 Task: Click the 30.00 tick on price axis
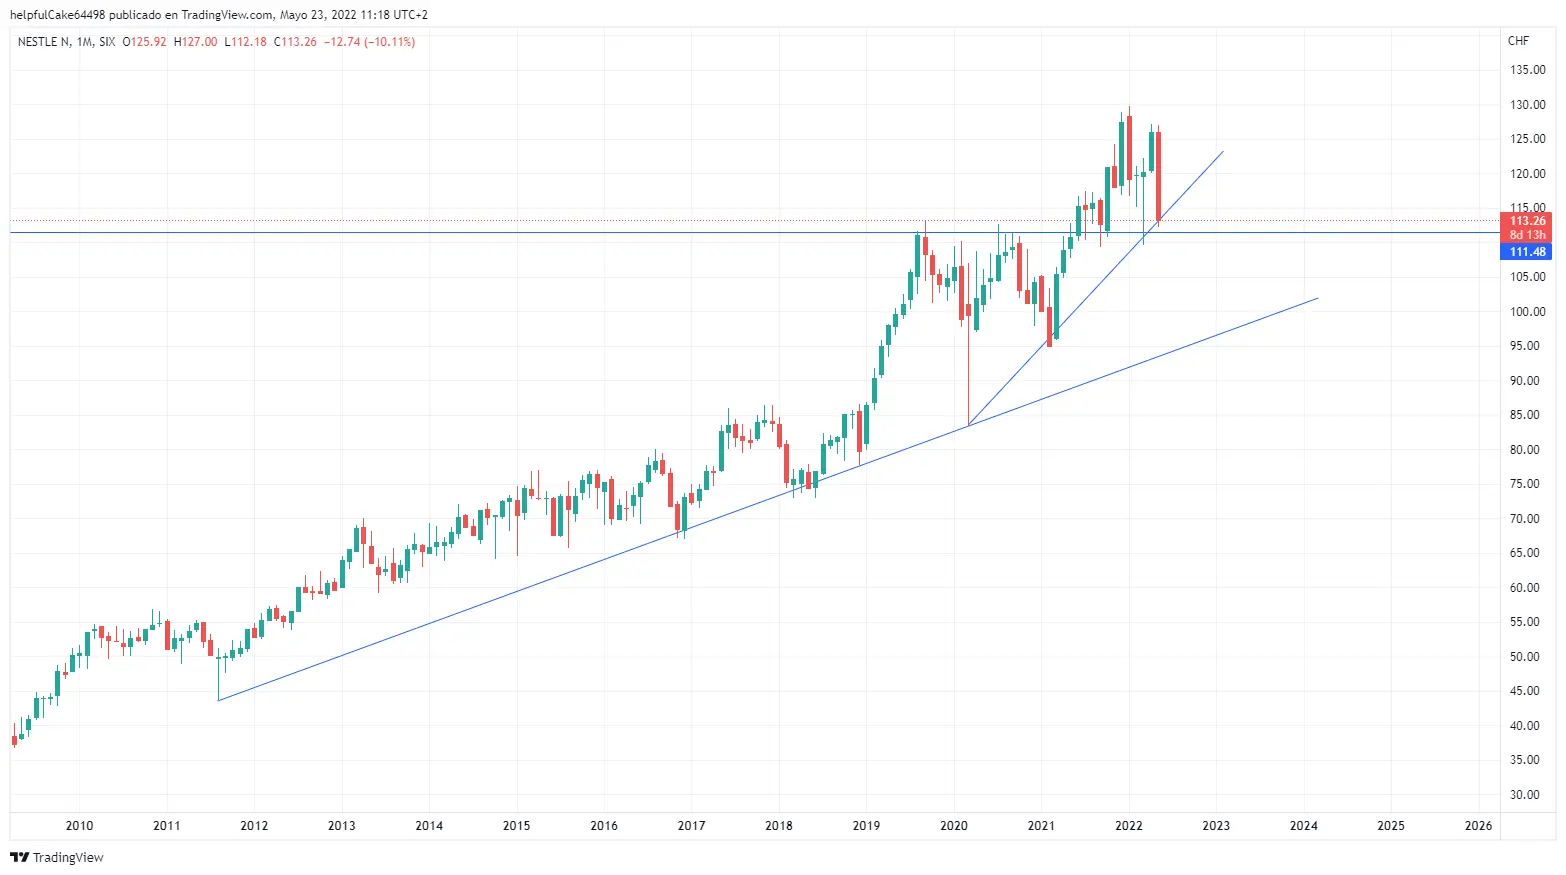(1527, 795)
